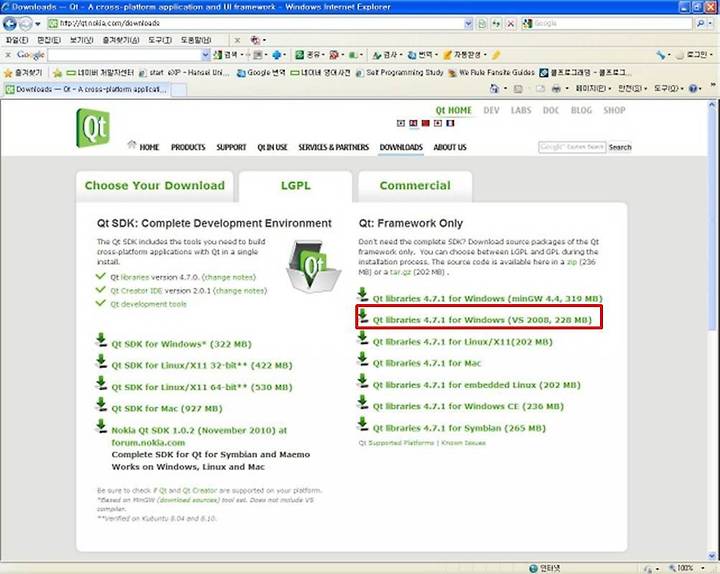The image size is (720, 574).
Task: Download Qt libraries 4.7.1 for Windows VS 2008
Action: click(x=482, y=320)
